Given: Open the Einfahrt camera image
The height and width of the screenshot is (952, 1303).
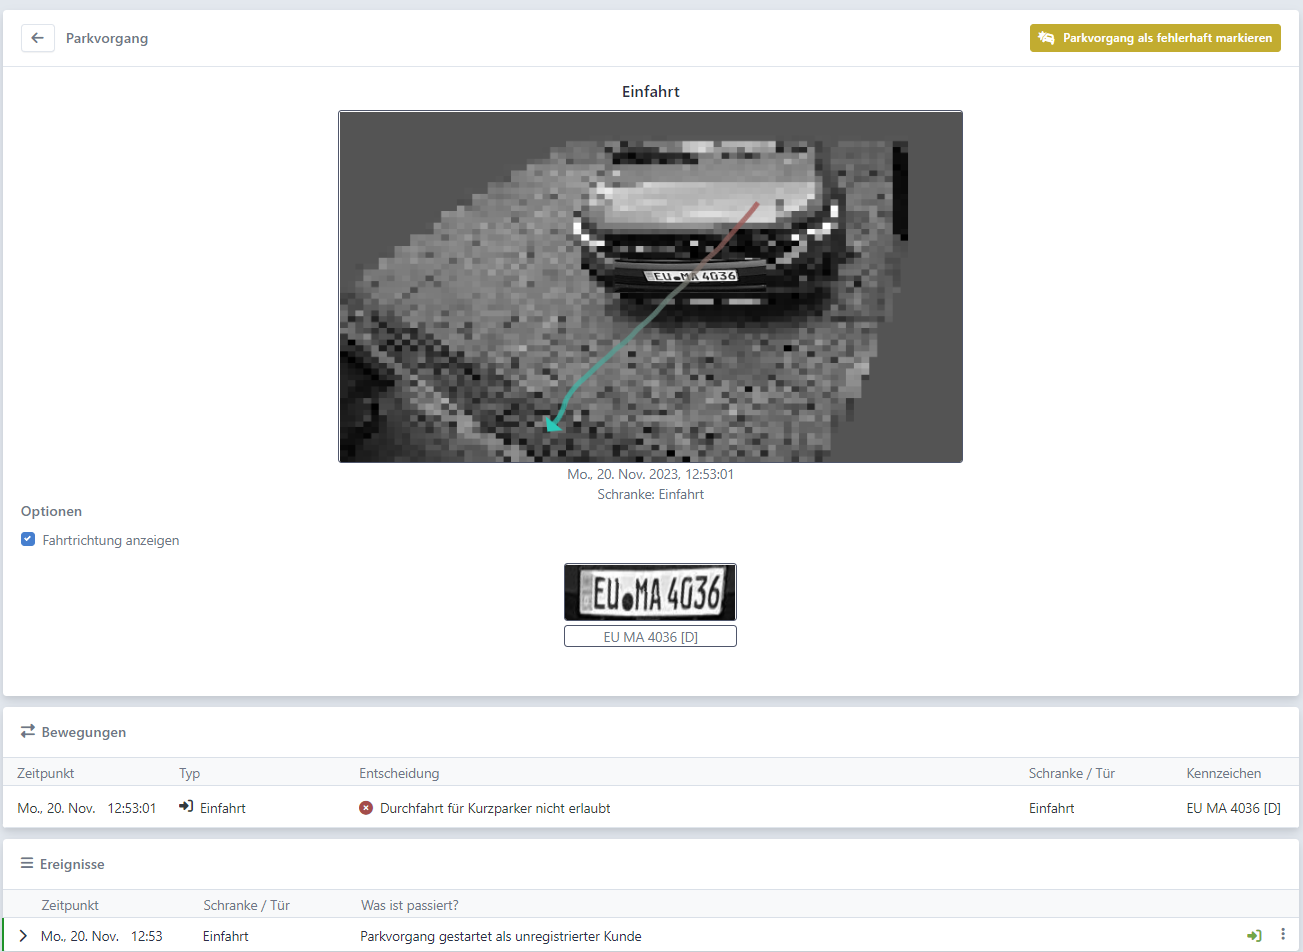Looking at the screenshot, I should coord(650,286).
